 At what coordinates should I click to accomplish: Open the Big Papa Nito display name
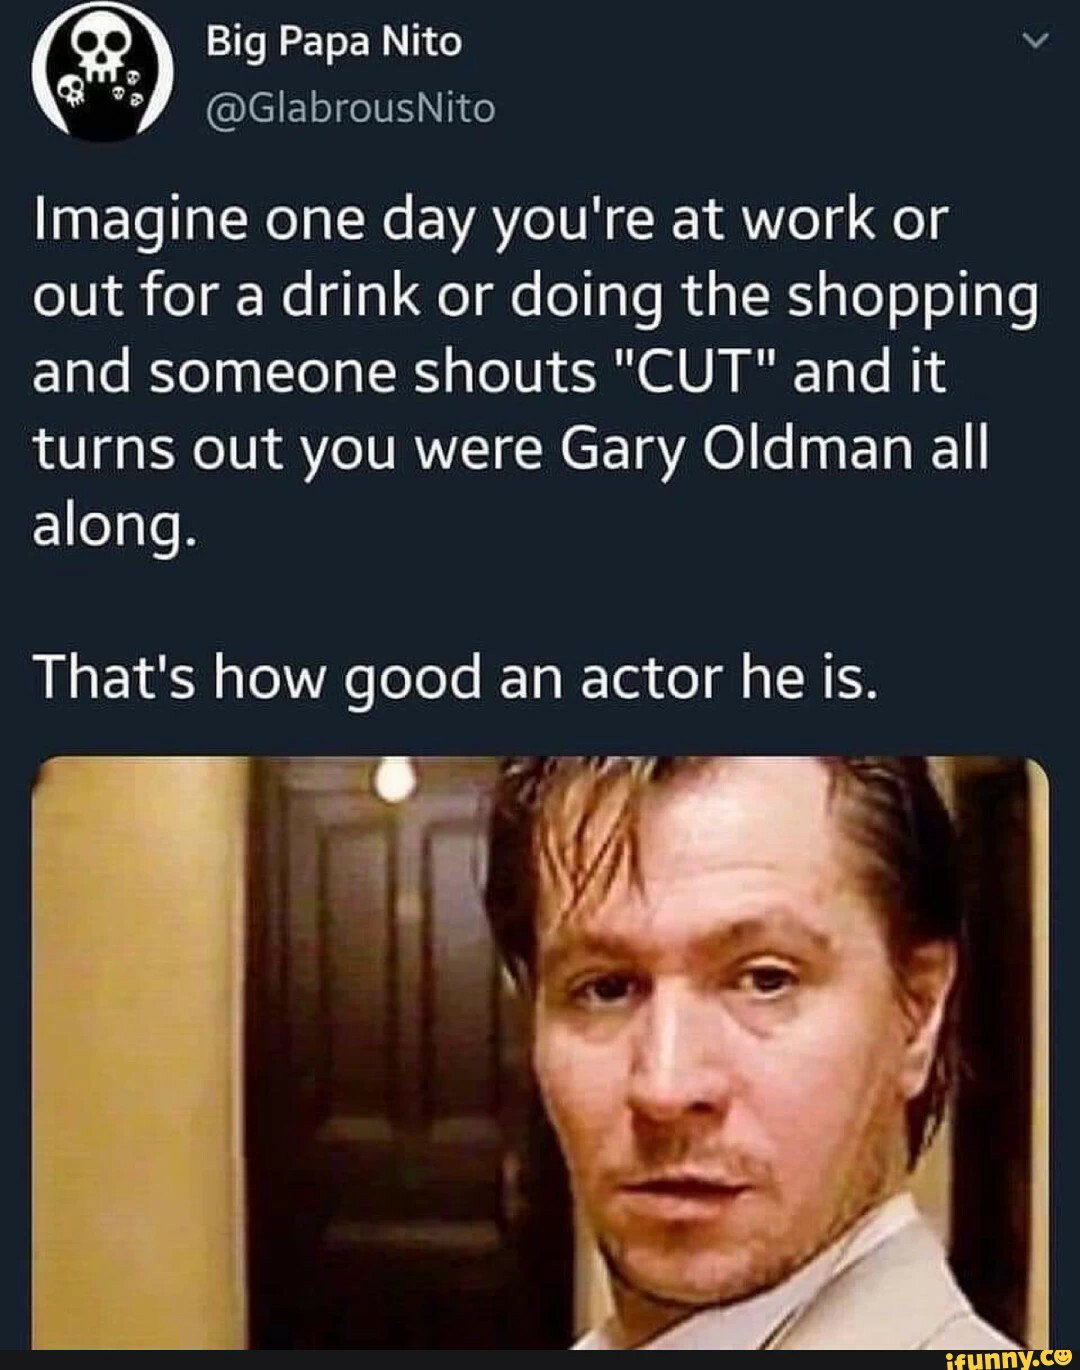click(334, 42)
